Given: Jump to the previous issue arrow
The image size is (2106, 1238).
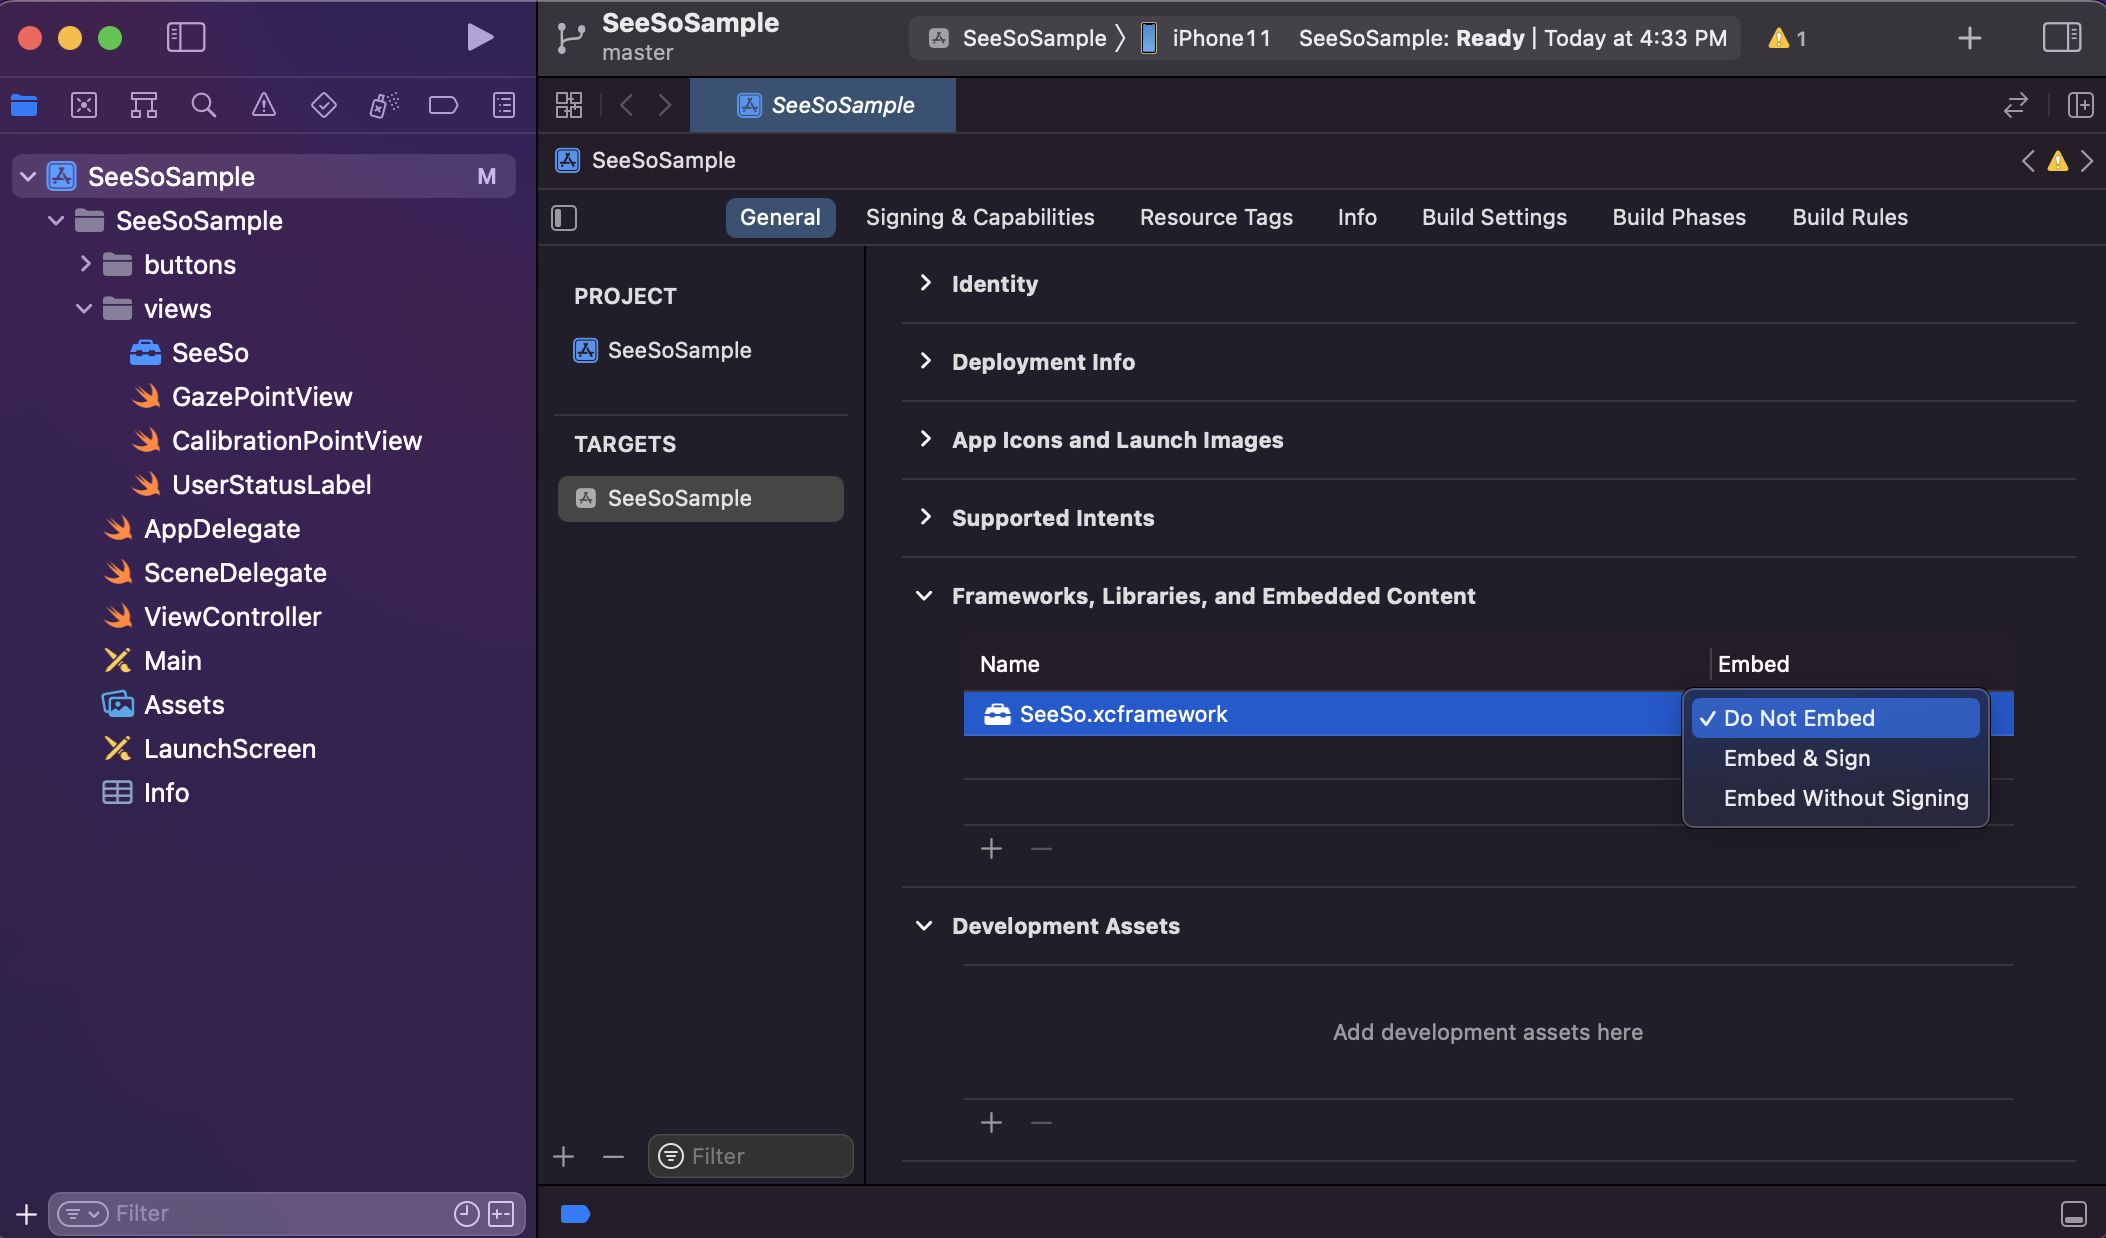Looking at the screenshot, I should tap(2028, 161).
